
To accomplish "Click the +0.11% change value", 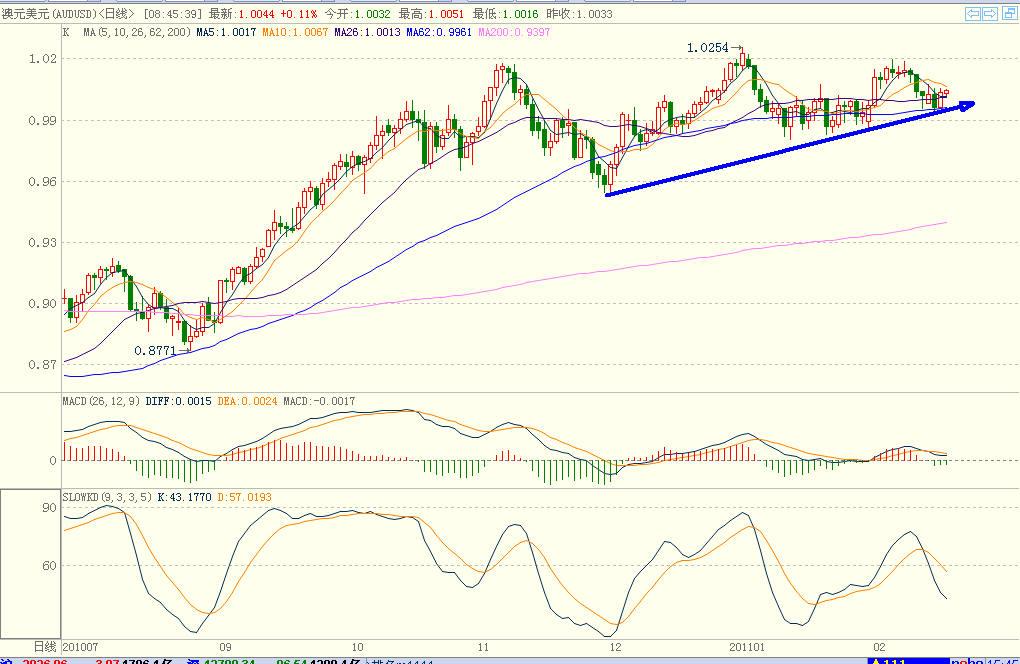I will 299,14.
